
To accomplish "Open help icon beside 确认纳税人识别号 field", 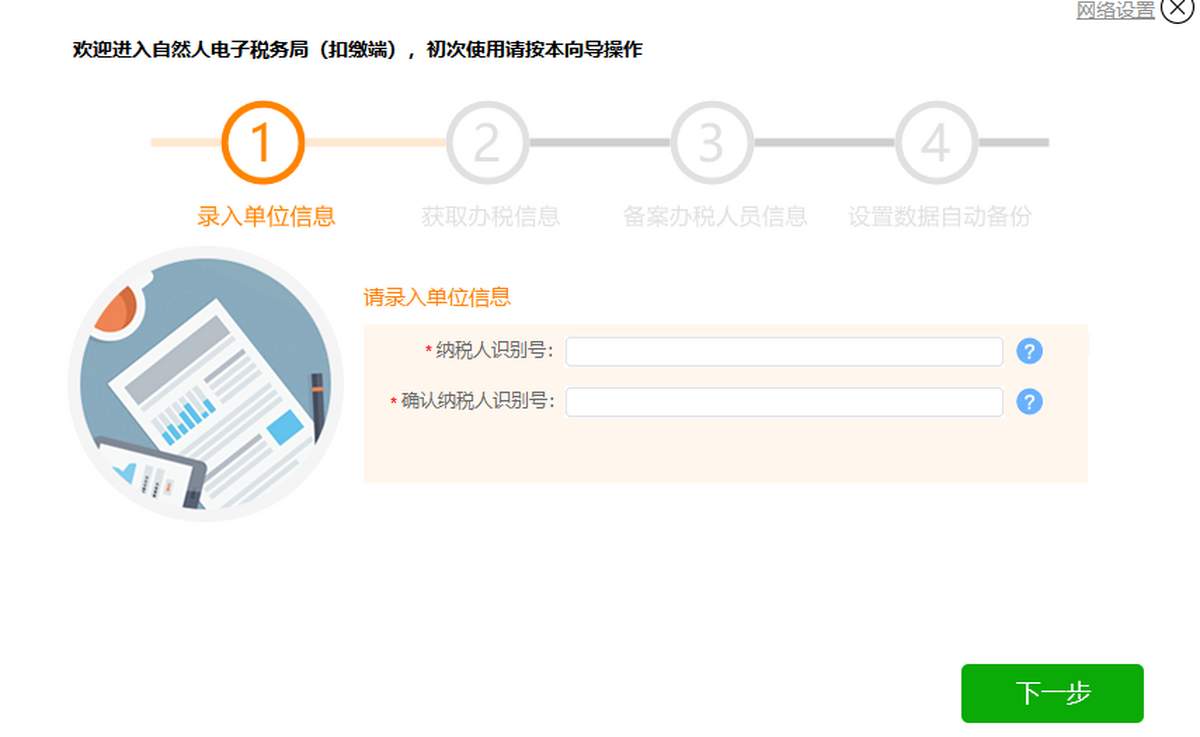I will 1029,402.
